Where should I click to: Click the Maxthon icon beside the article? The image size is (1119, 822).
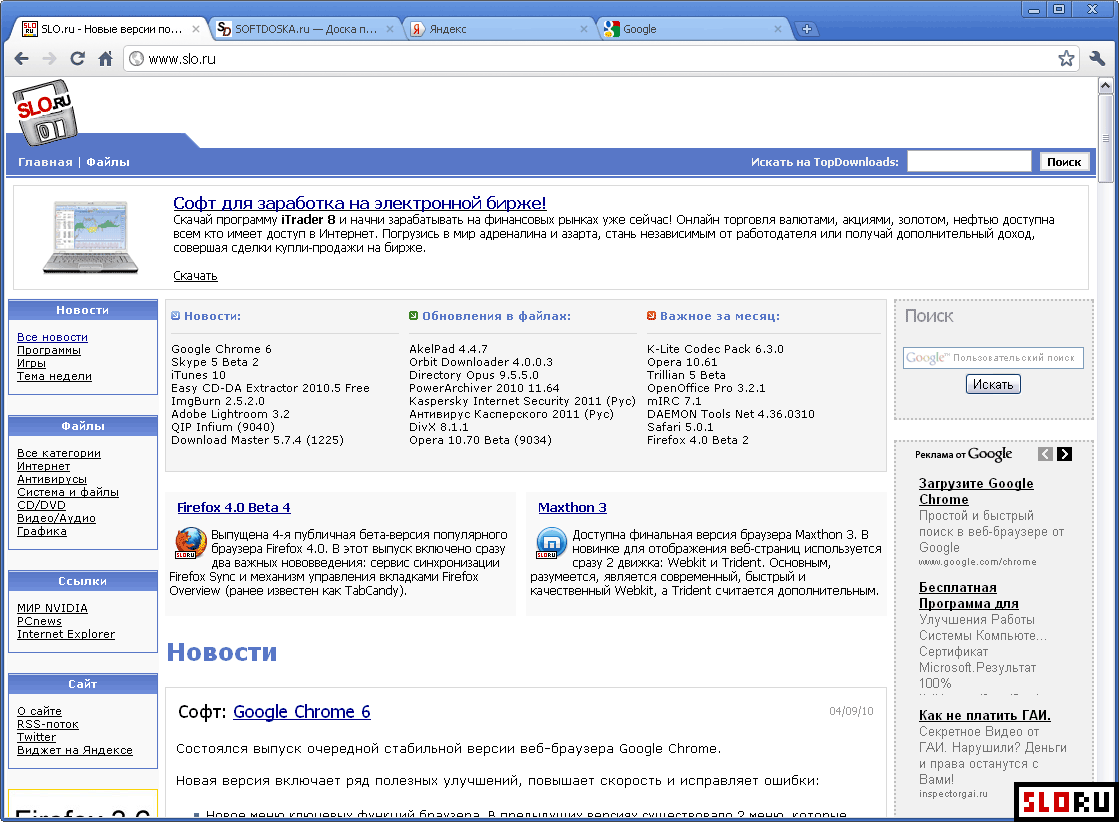click(551, 542)
